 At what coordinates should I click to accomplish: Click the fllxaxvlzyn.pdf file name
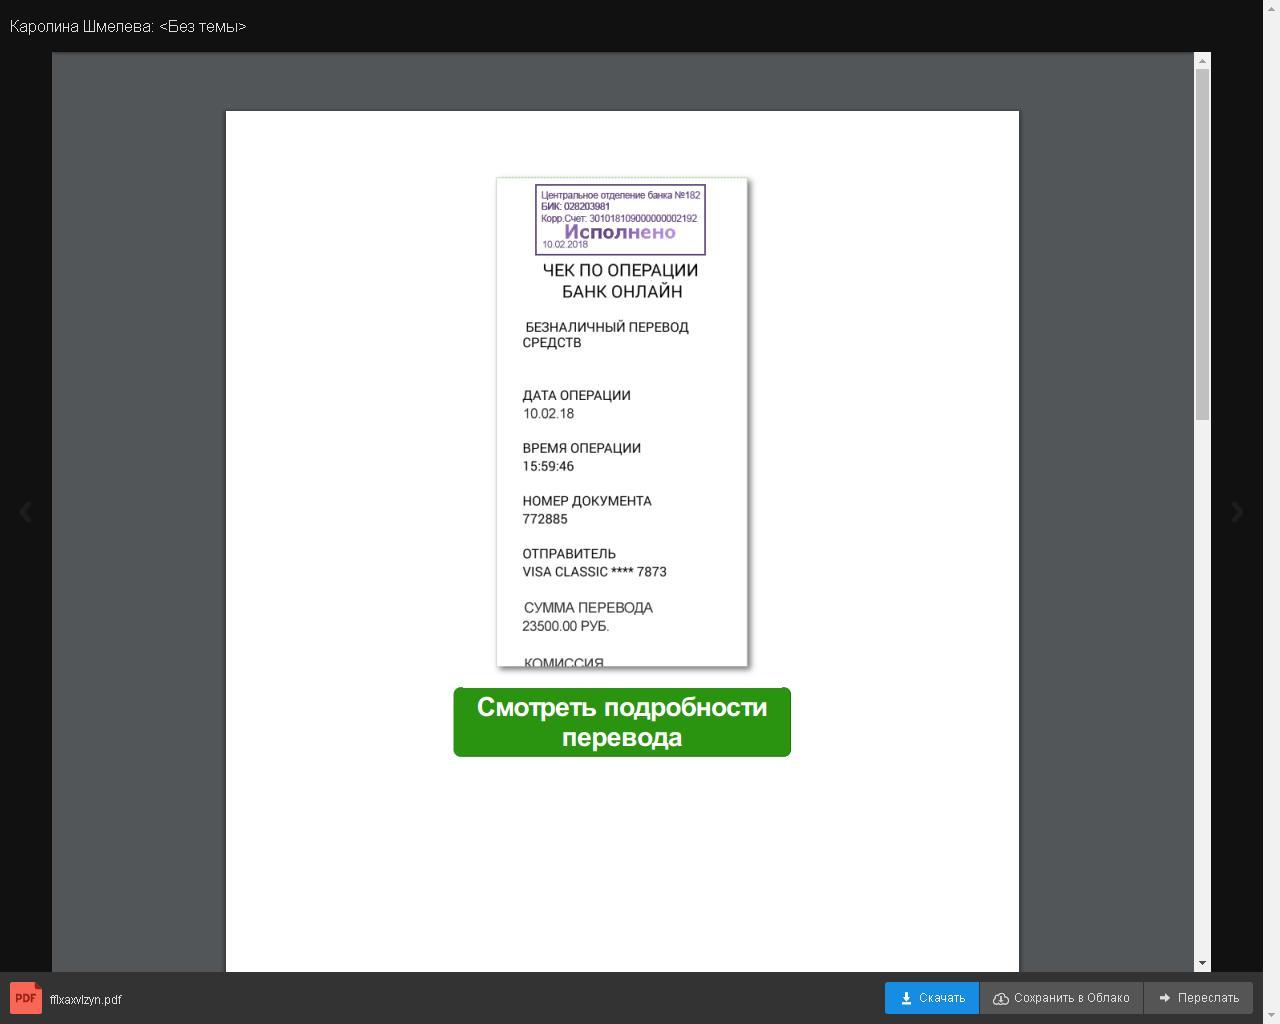(x=86, y=1000)
